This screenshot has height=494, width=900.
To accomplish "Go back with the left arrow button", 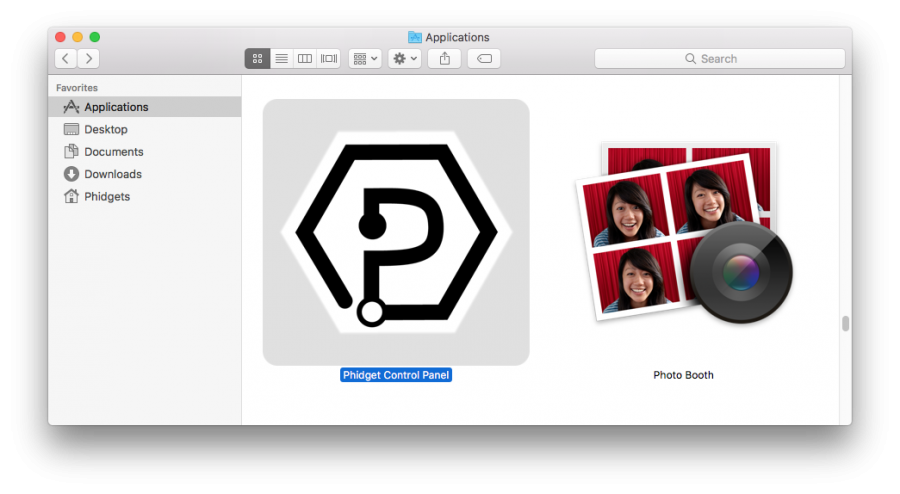I will point(66,59).
